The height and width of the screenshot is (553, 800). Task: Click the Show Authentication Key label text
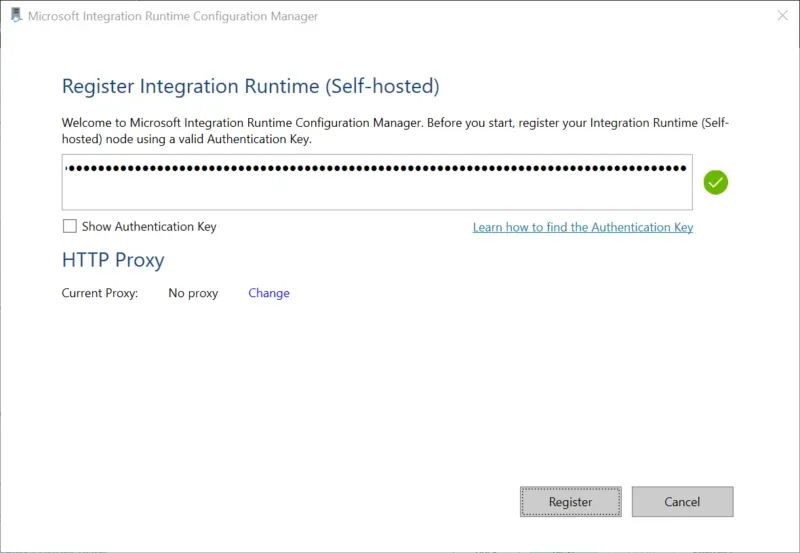149,227
